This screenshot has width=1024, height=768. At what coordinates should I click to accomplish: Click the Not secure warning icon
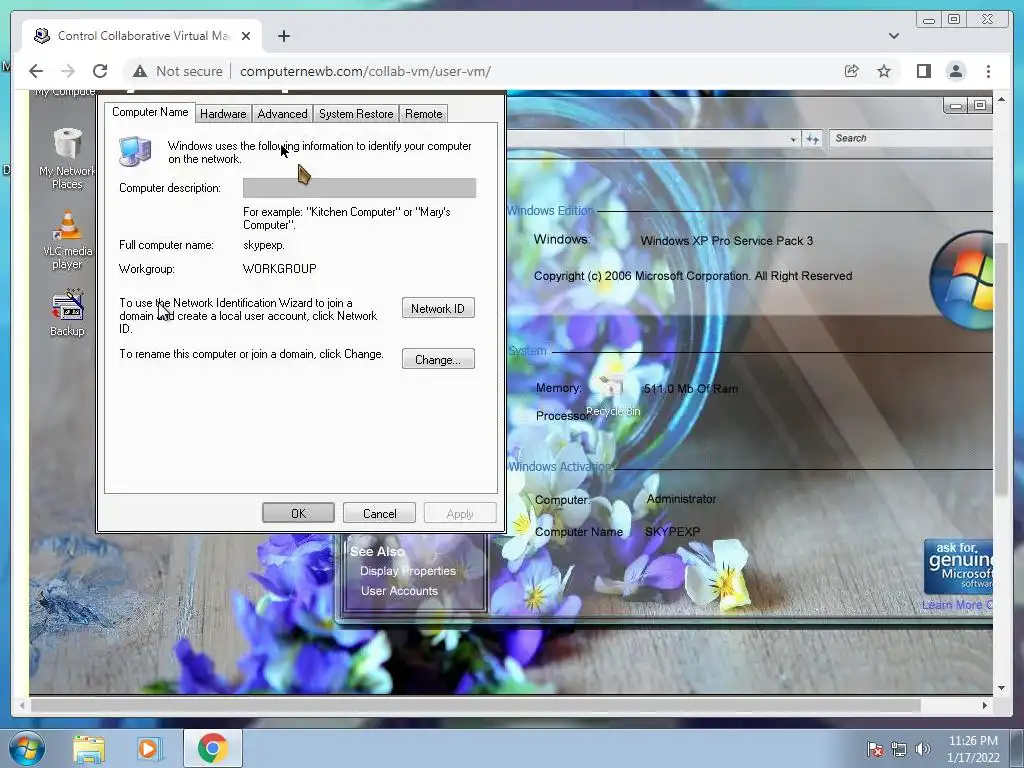[x=140, y=71]
